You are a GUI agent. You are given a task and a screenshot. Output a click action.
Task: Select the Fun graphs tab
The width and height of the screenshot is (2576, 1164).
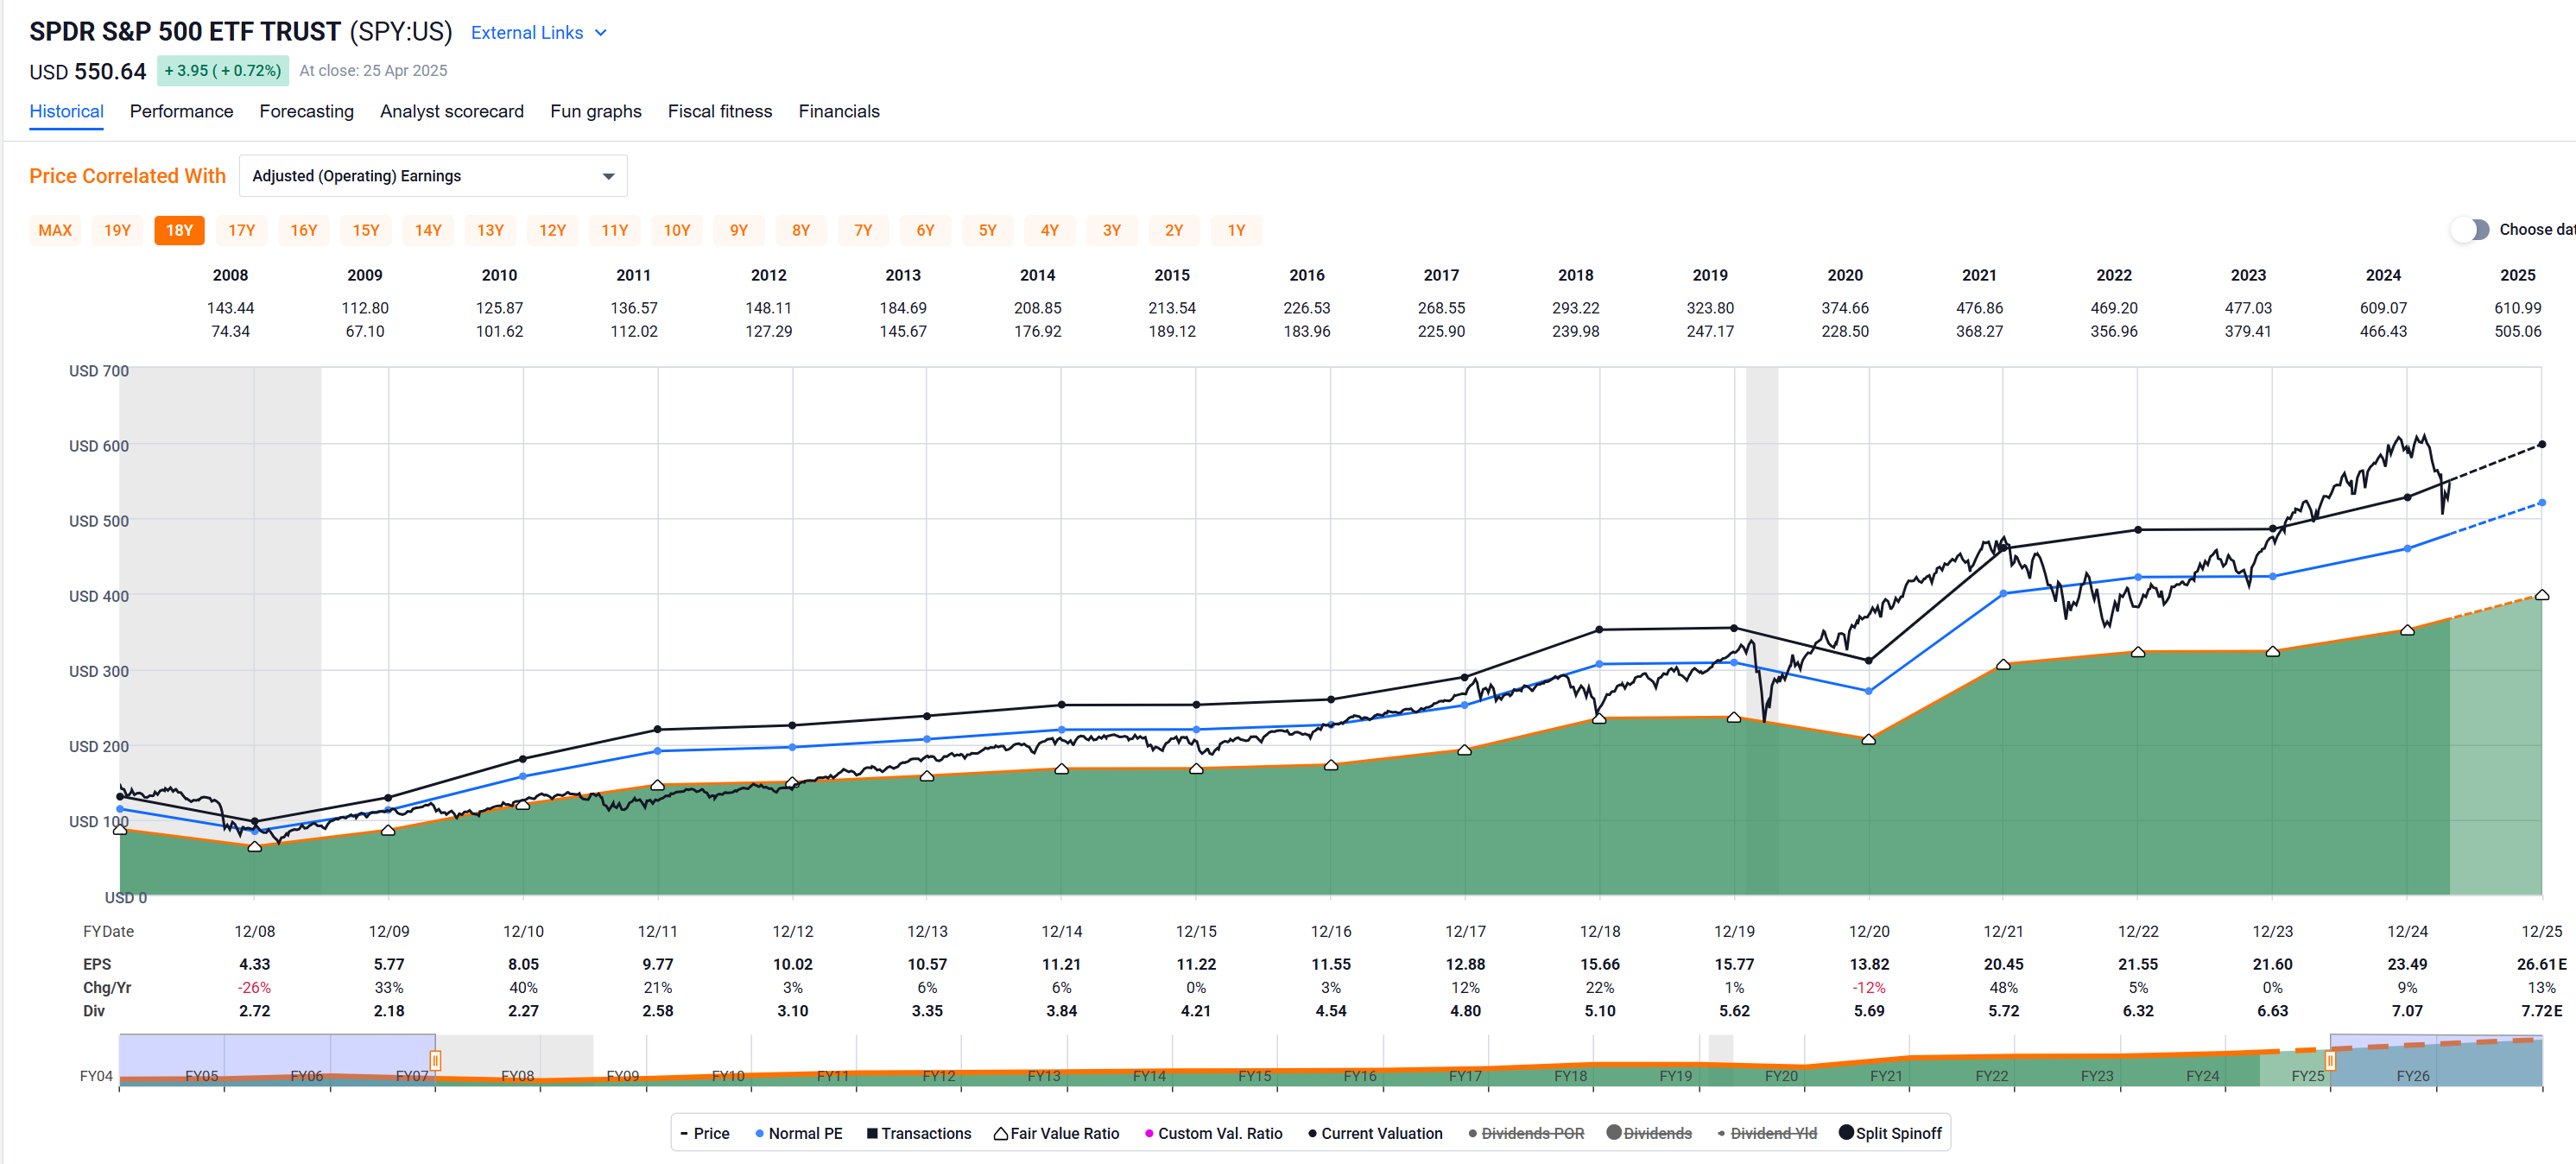pyautogui.click(x=595, y=111)
